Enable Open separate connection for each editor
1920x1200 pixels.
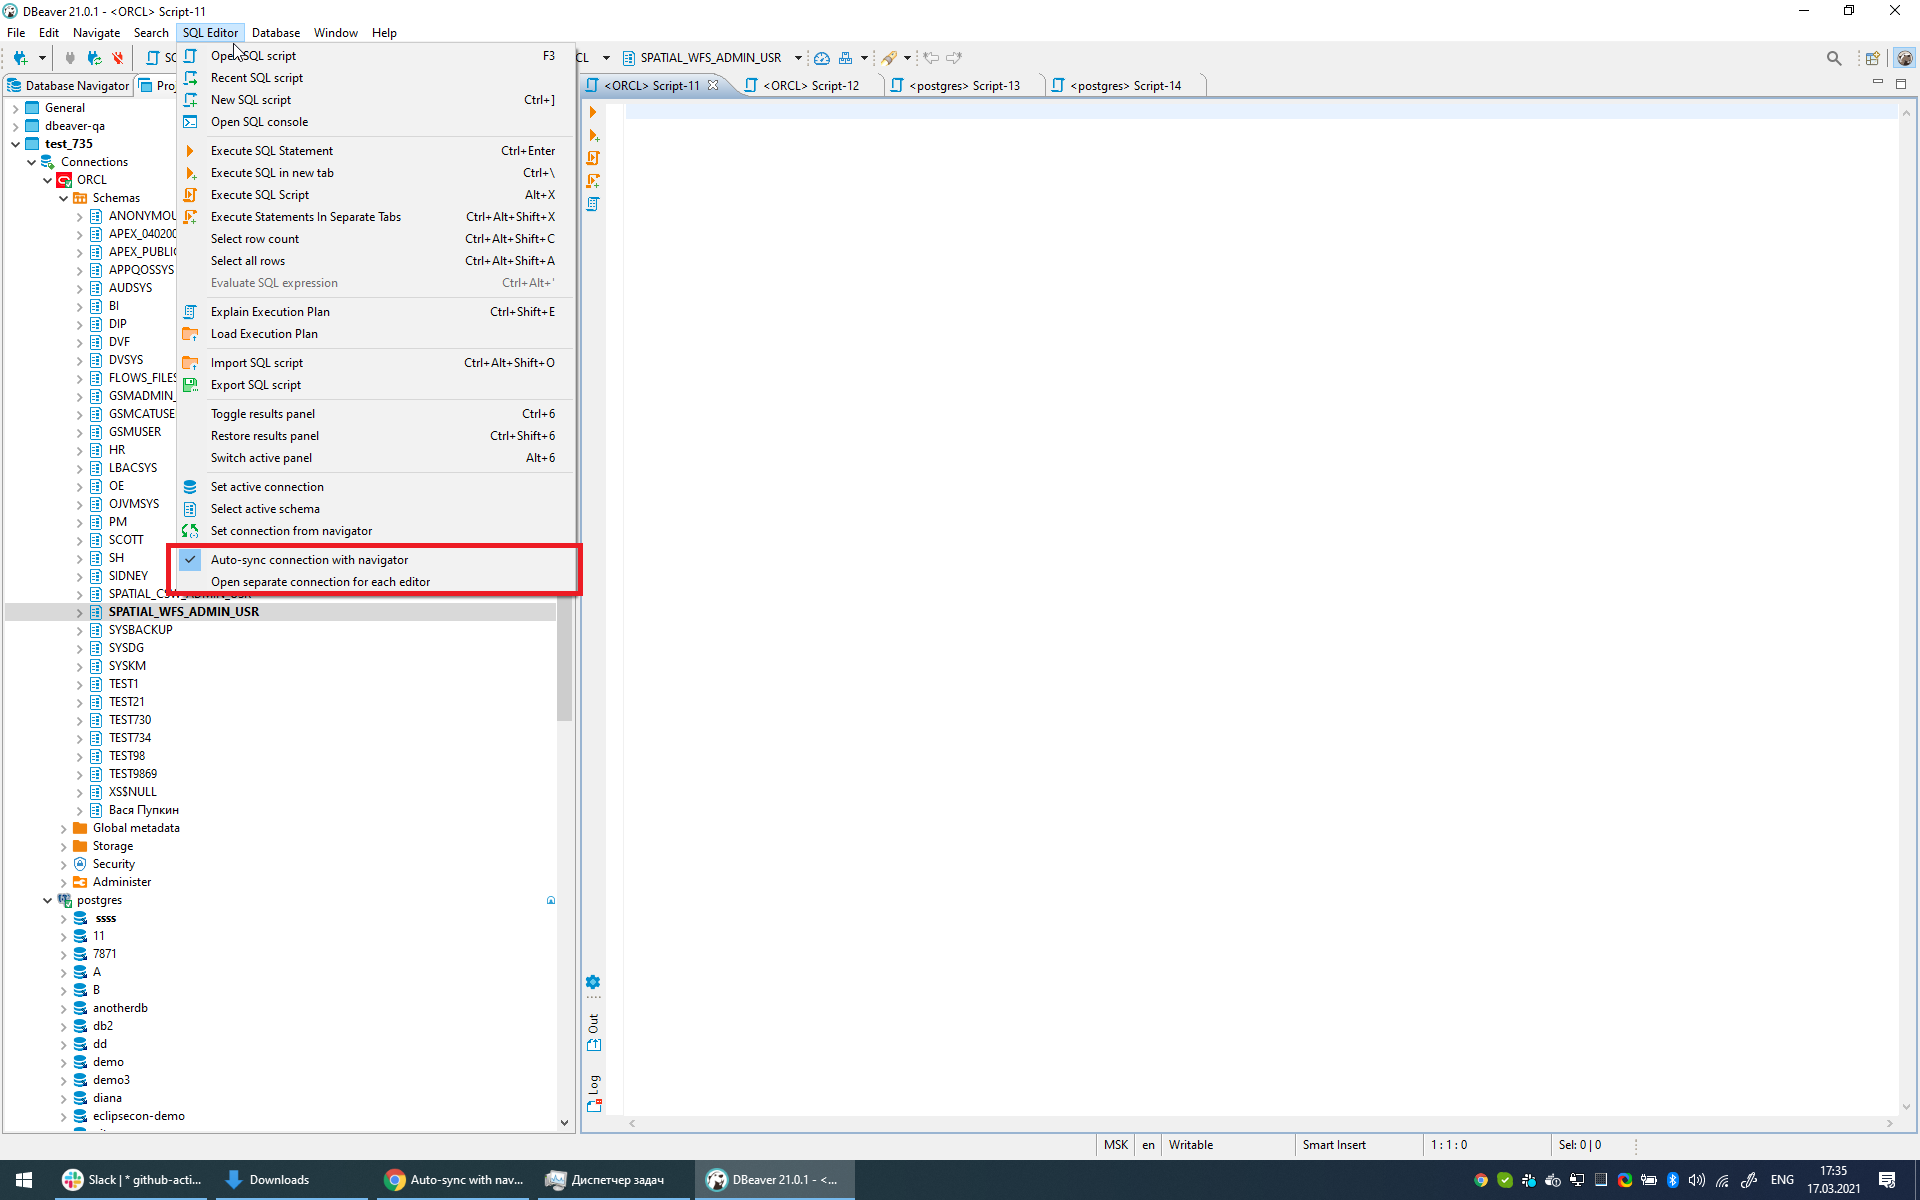click(x=320, y=581)
